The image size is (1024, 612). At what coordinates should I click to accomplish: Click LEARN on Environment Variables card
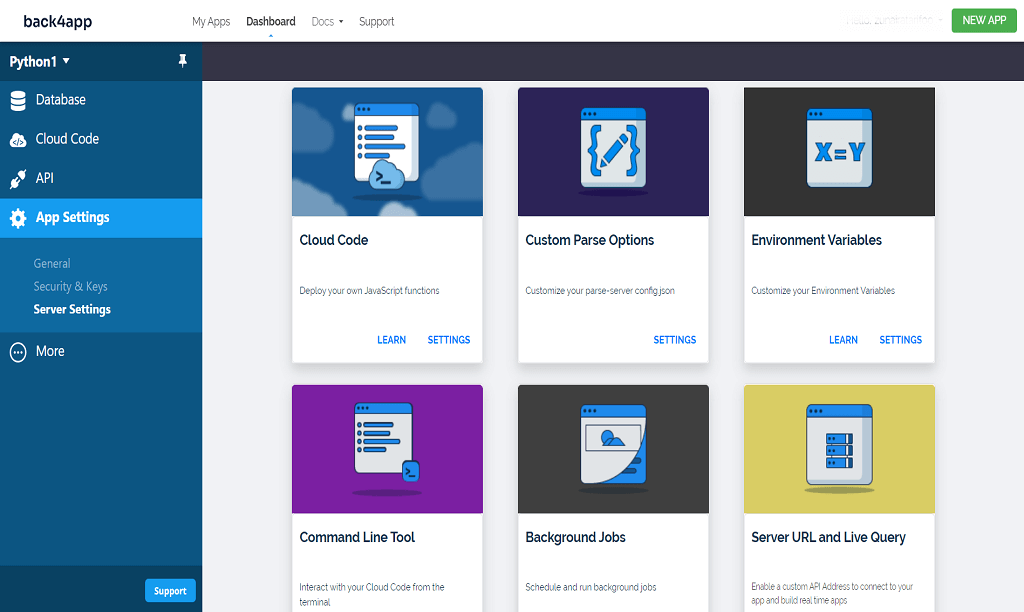point(843,340)
